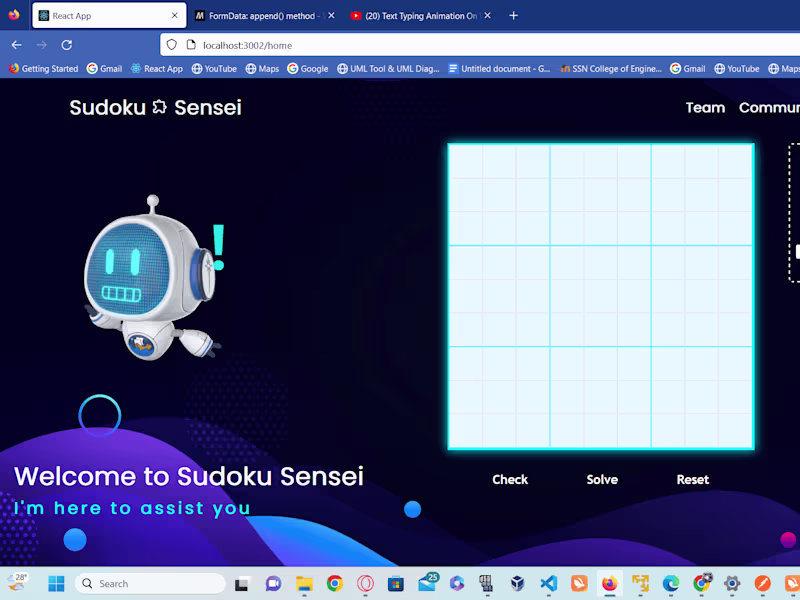Viewport: 800px width, 600px height.
Task: Open the first Gmail bookmark
Action: tap(105, 68)
